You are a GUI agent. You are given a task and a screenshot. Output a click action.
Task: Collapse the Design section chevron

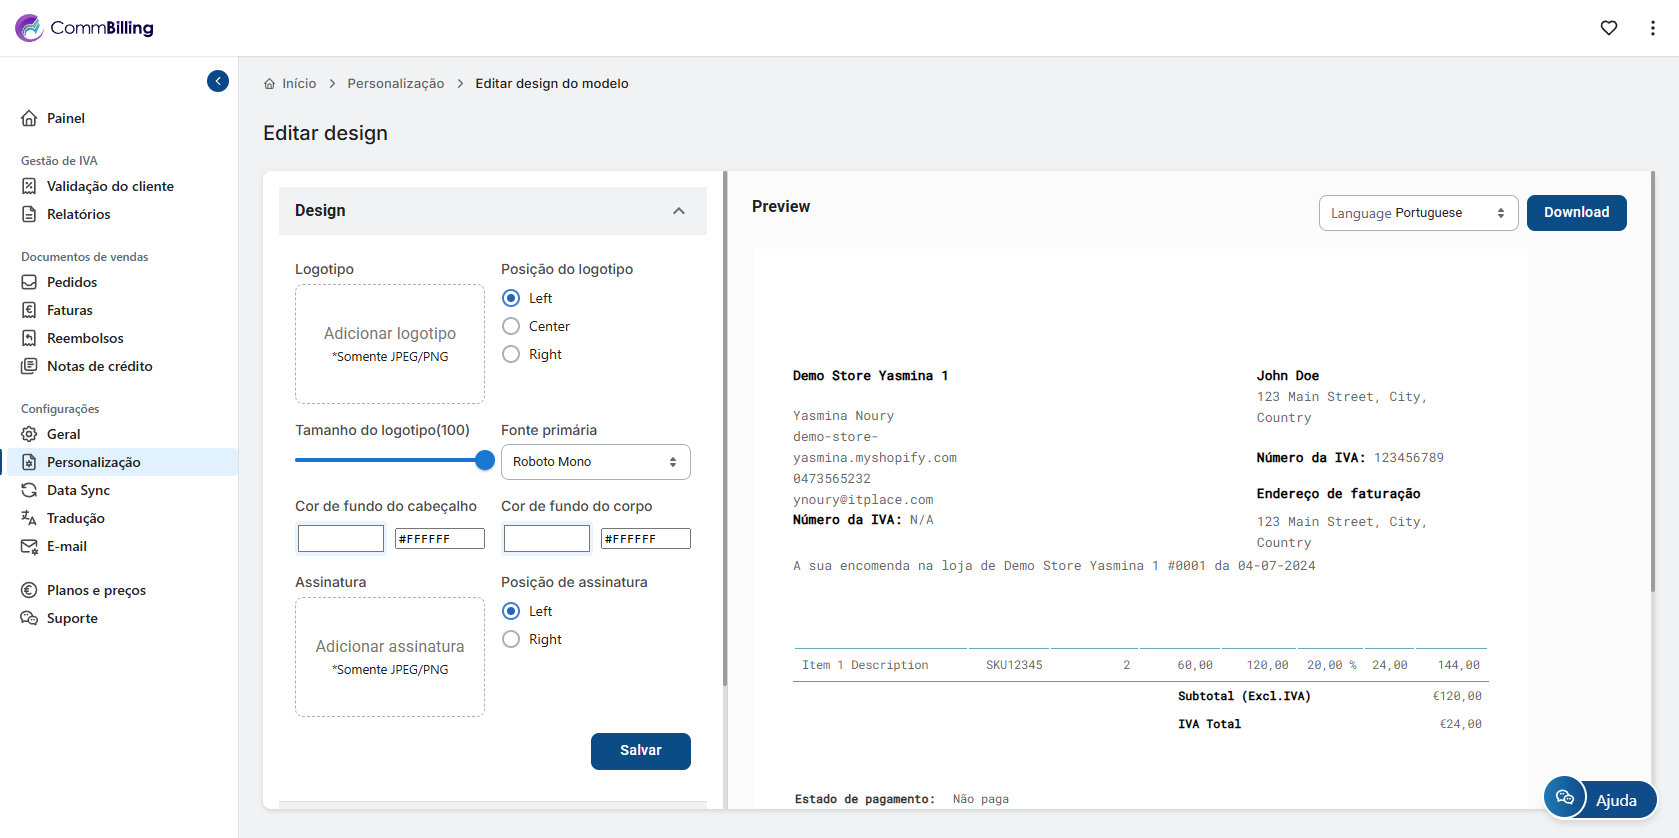point(679,211)
